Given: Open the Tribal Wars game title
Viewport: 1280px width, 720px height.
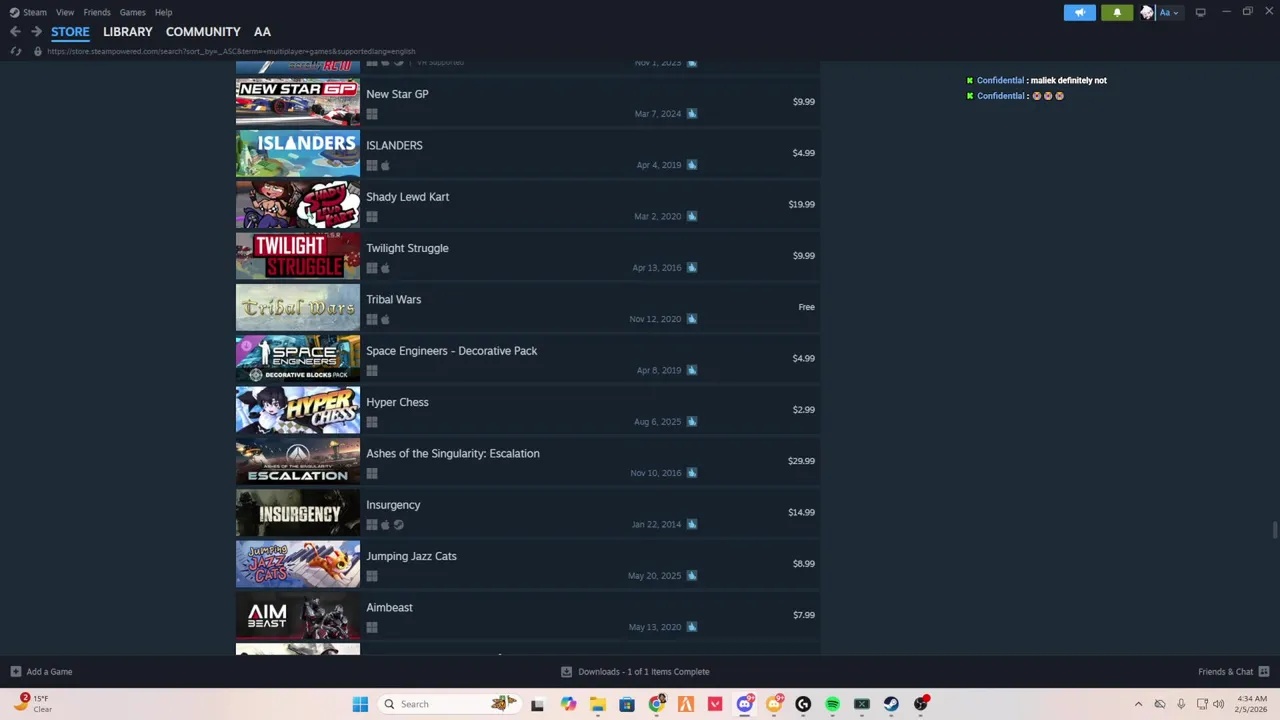Looking at the screenshot, I should (393, 299).
